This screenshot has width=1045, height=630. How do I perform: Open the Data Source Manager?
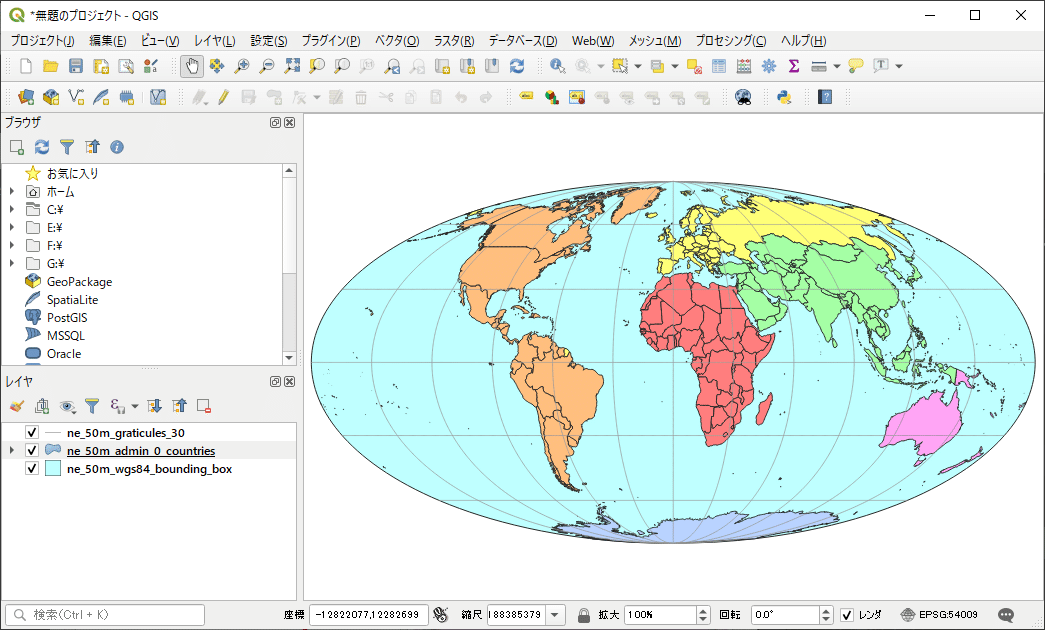(27, 97)
